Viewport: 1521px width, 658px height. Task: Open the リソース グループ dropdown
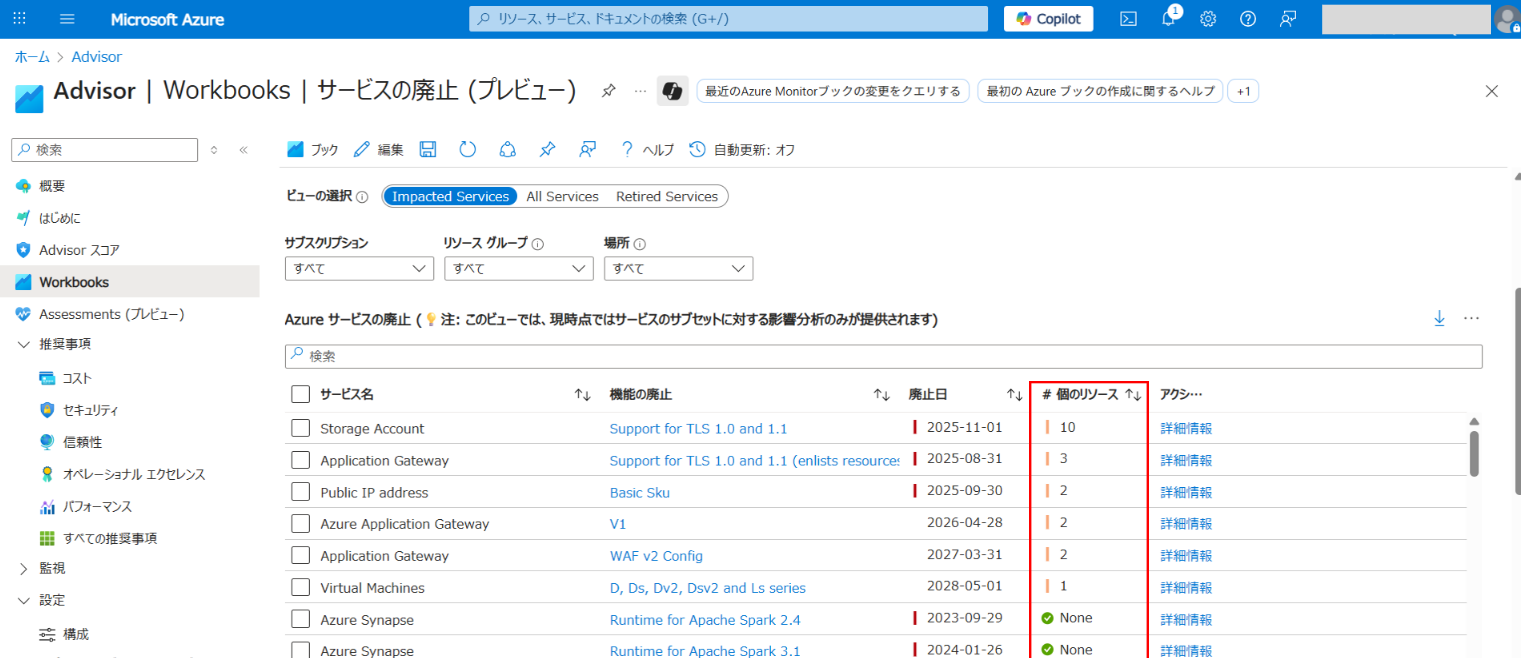coord(518,268)
